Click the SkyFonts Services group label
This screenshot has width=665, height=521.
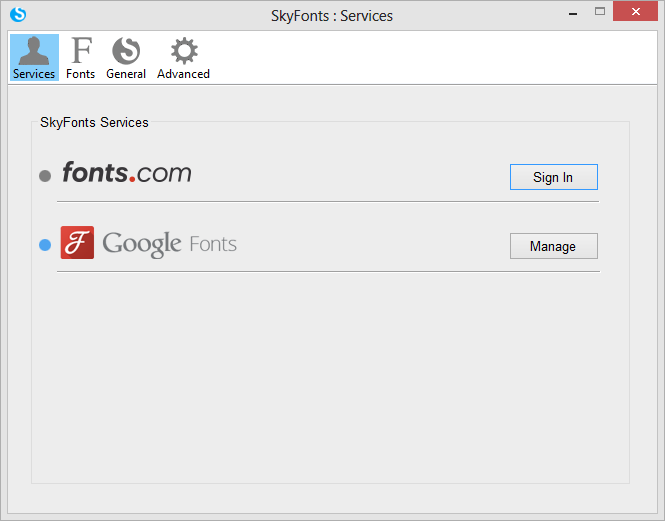coord(94,123)
